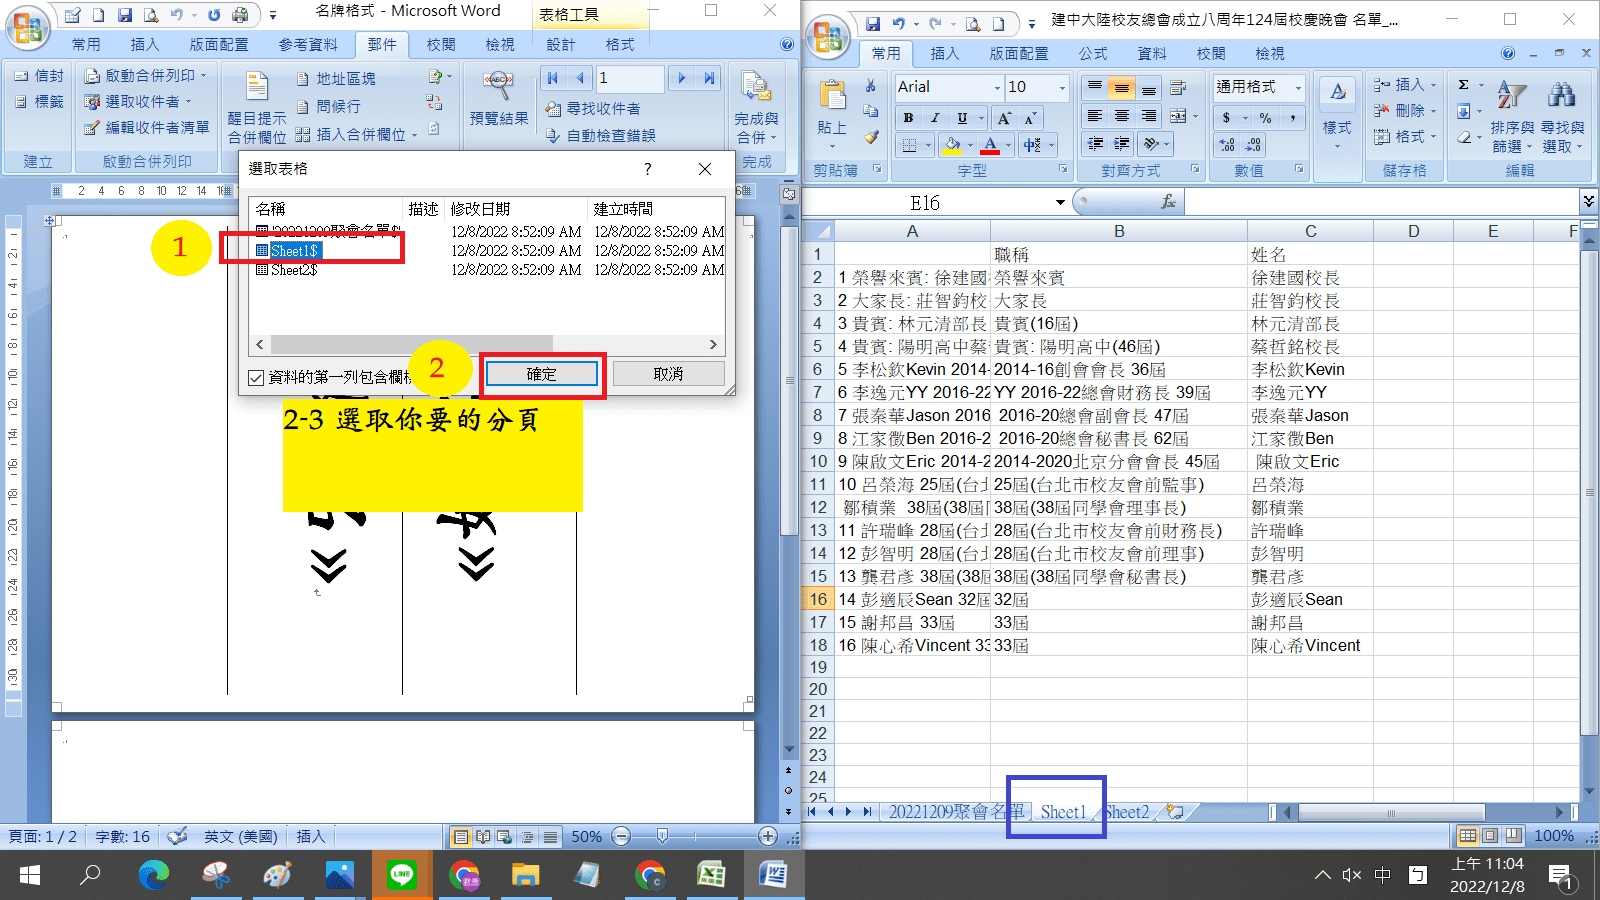Open the 版面配置 tab in Word ribbon
Image resolution: width=1600 pixels, height=900 pixels.
(x=219, y=45)
